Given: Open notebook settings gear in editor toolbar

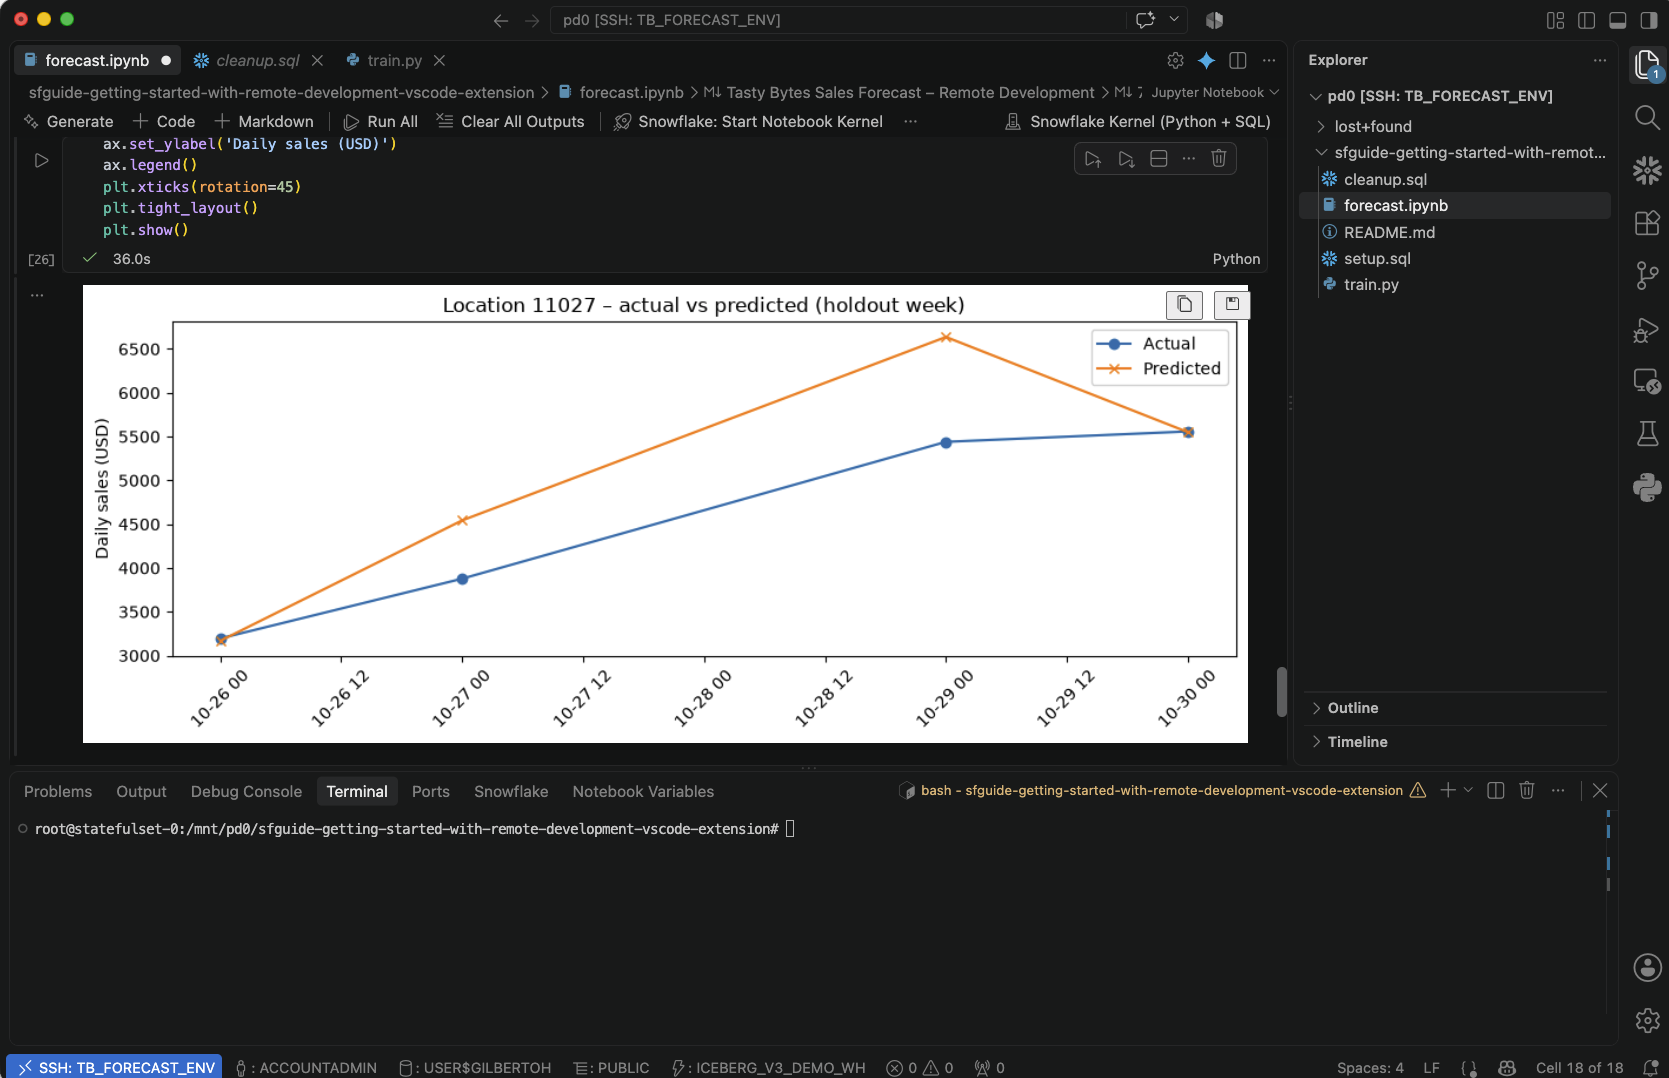Looking at the screenshot, I should coord(1176,60).
